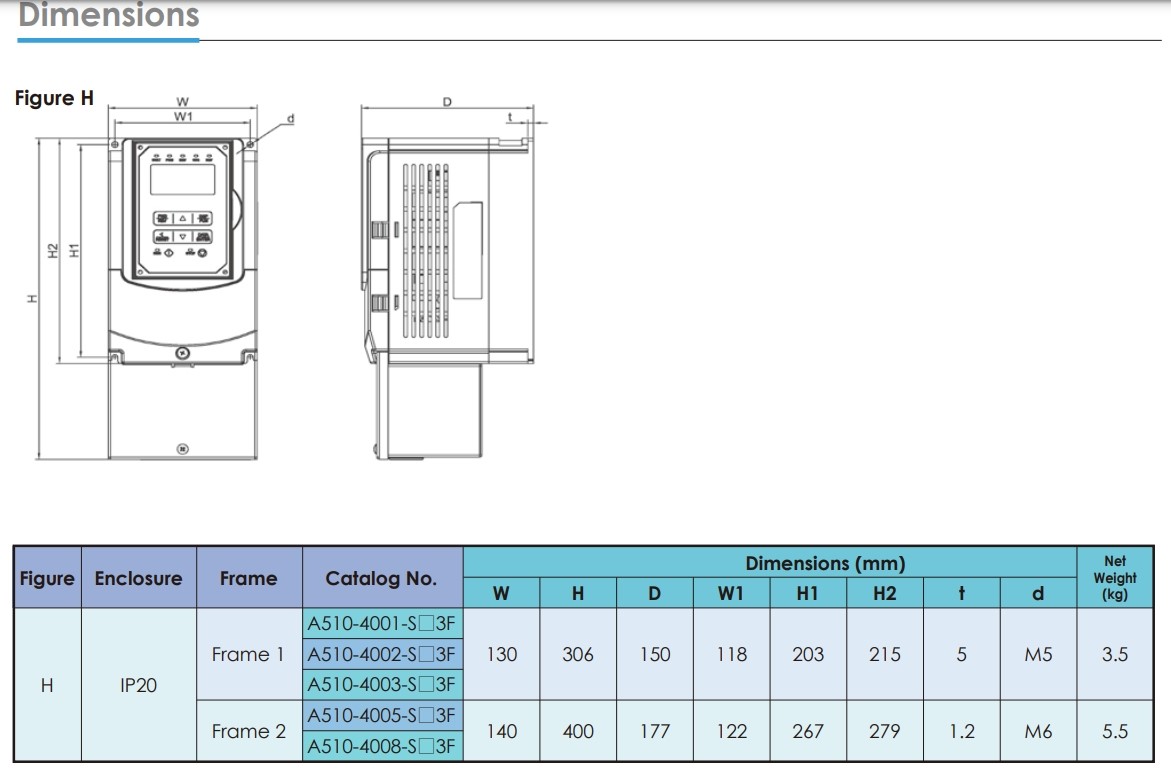The image size is (1171, 768).
Task: Select the "M5" cell in the d column
Action: (x=1038, y=654)
